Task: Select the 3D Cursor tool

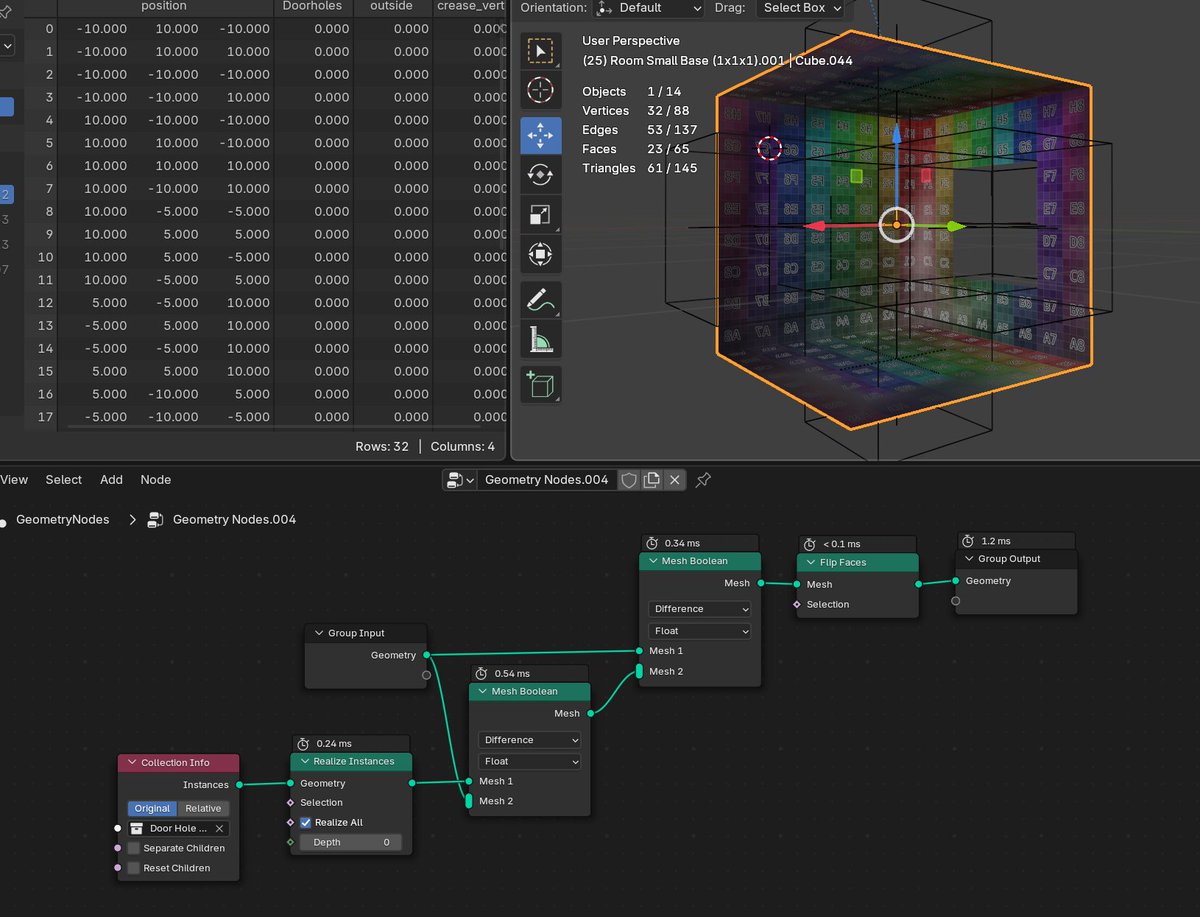Action: [x=541, y=90]
